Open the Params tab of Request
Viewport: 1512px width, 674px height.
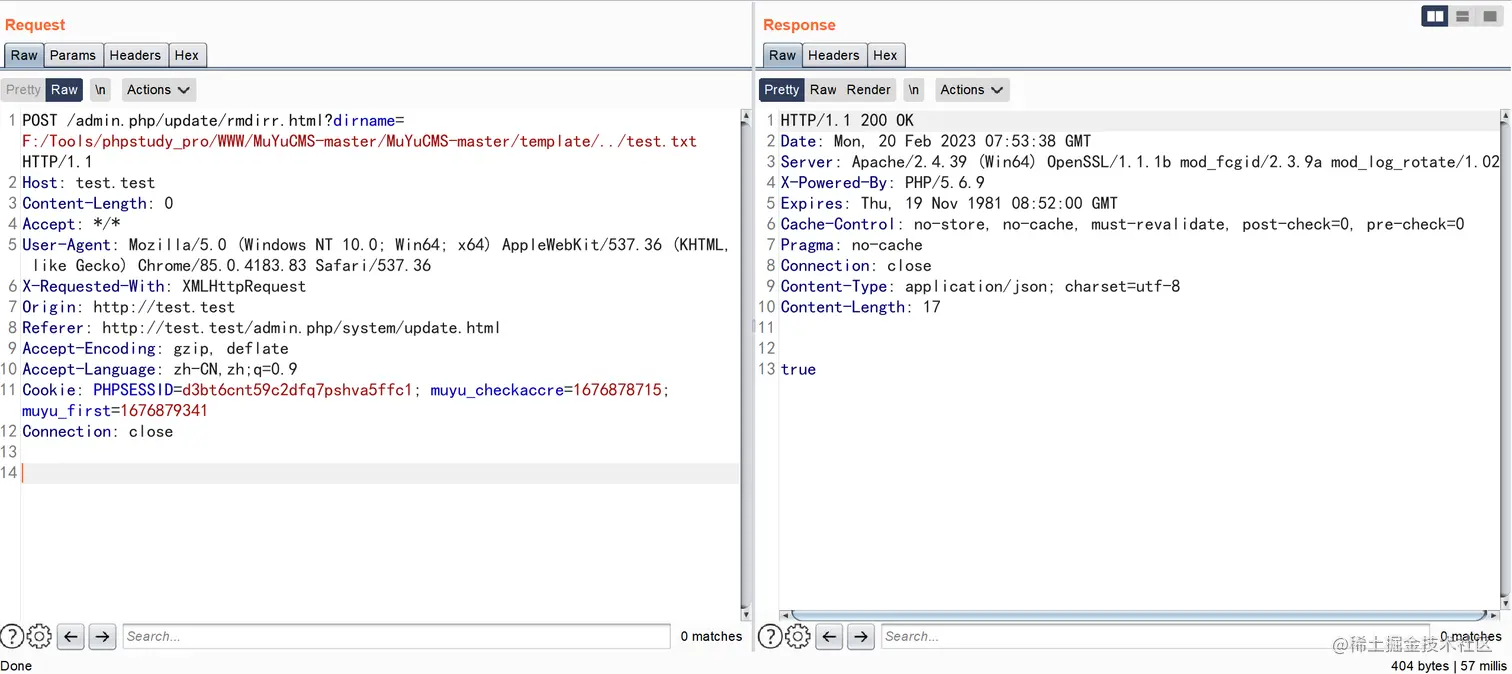[73, 55]
